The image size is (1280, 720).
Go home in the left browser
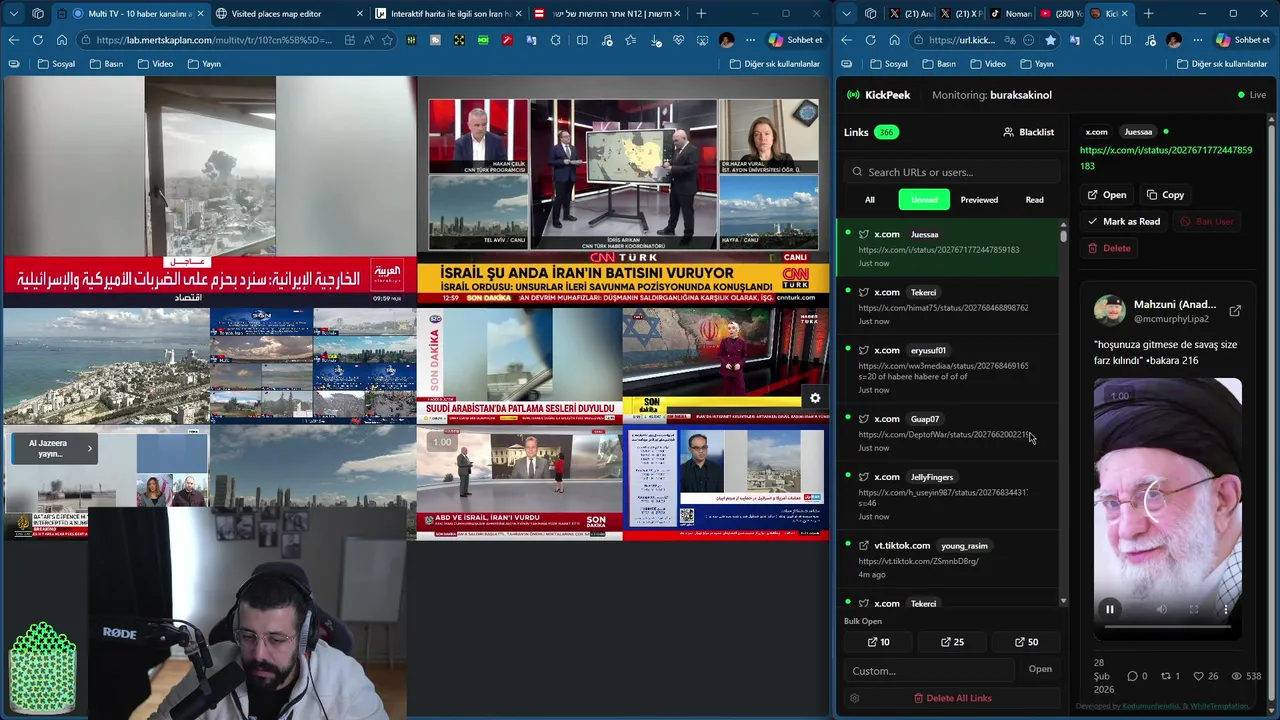point(62,40)
